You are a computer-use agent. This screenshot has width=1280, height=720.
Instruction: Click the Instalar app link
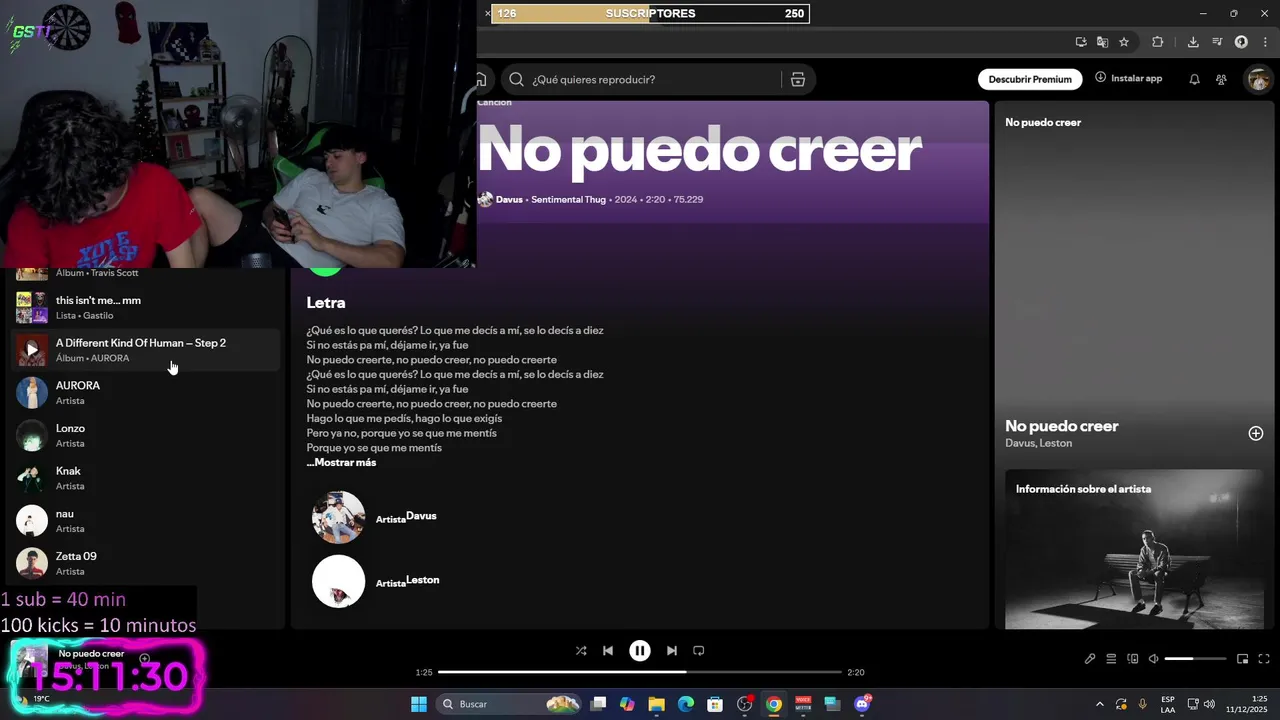1129,78
